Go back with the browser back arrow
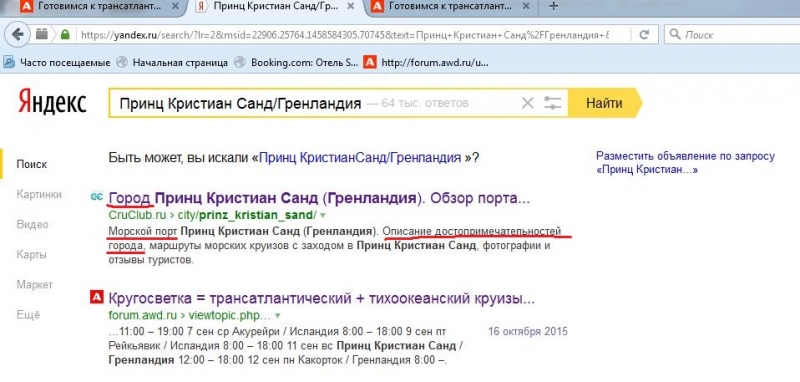 click(x=18, y=35)
